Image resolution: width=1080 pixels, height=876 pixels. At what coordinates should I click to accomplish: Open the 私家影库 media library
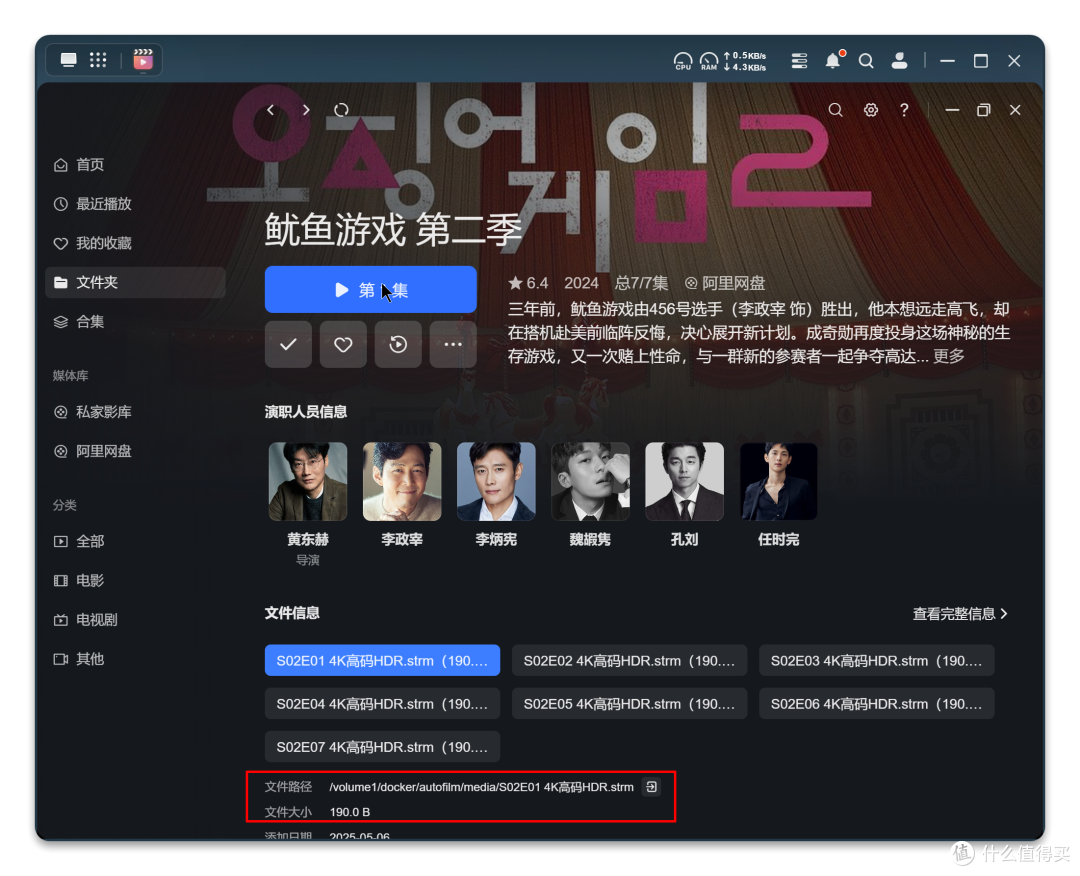coord(135,412)
